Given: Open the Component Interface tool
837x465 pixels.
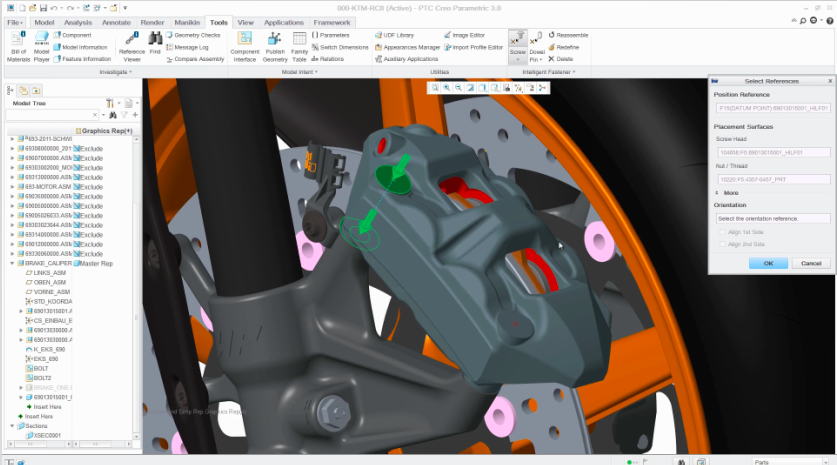Looking at the screenshot, I should 245,46.
